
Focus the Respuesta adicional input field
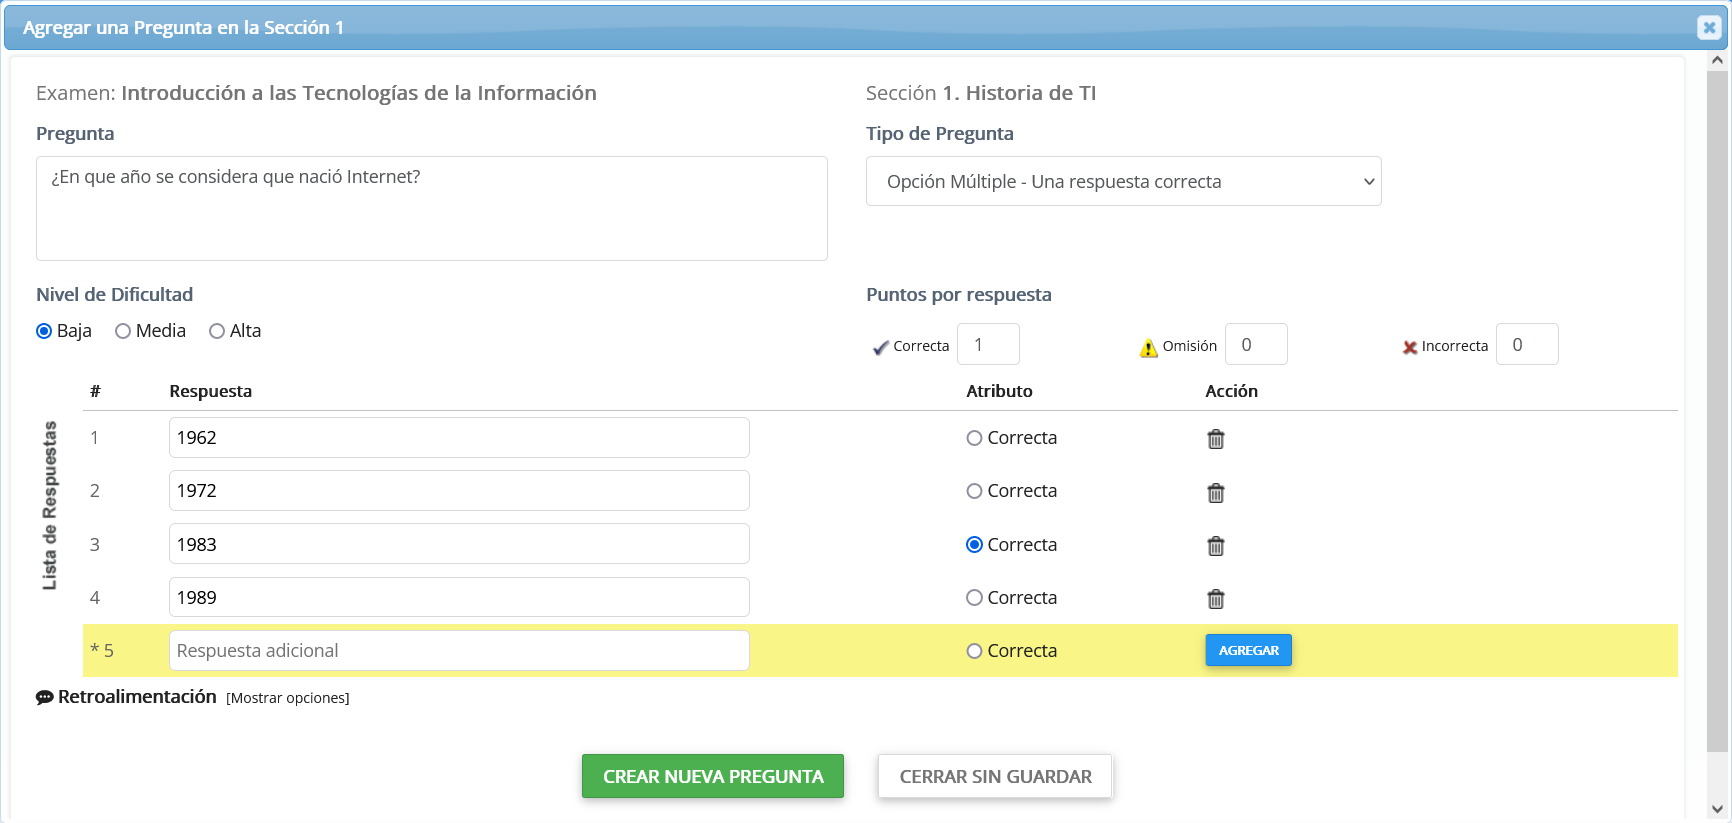(x=459, y=651)
